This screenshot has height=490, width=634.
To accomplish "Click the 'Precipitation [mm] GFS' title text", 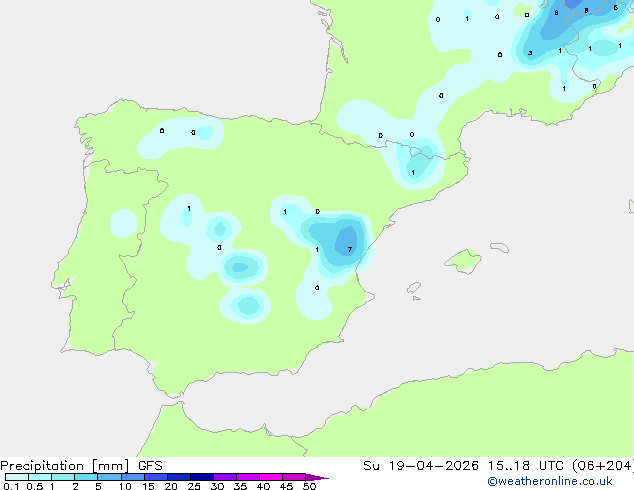I will tap(81, 466).
